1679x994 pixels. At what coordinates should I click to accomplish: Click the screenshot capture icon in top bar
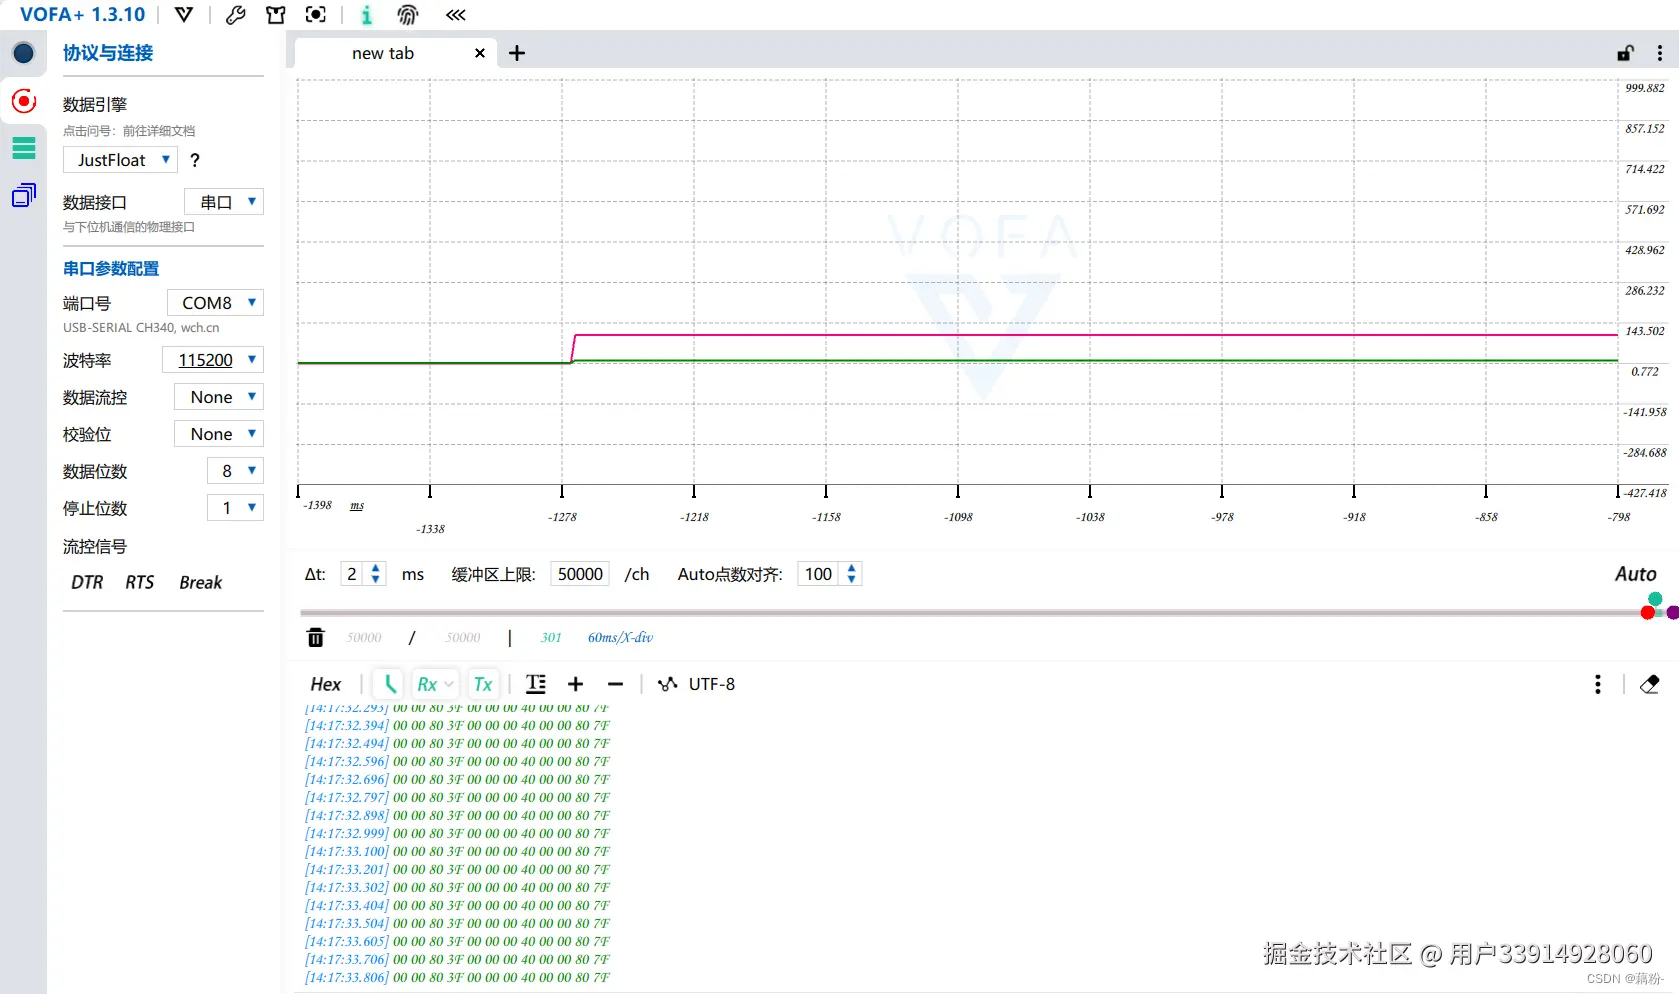(316, 15)
